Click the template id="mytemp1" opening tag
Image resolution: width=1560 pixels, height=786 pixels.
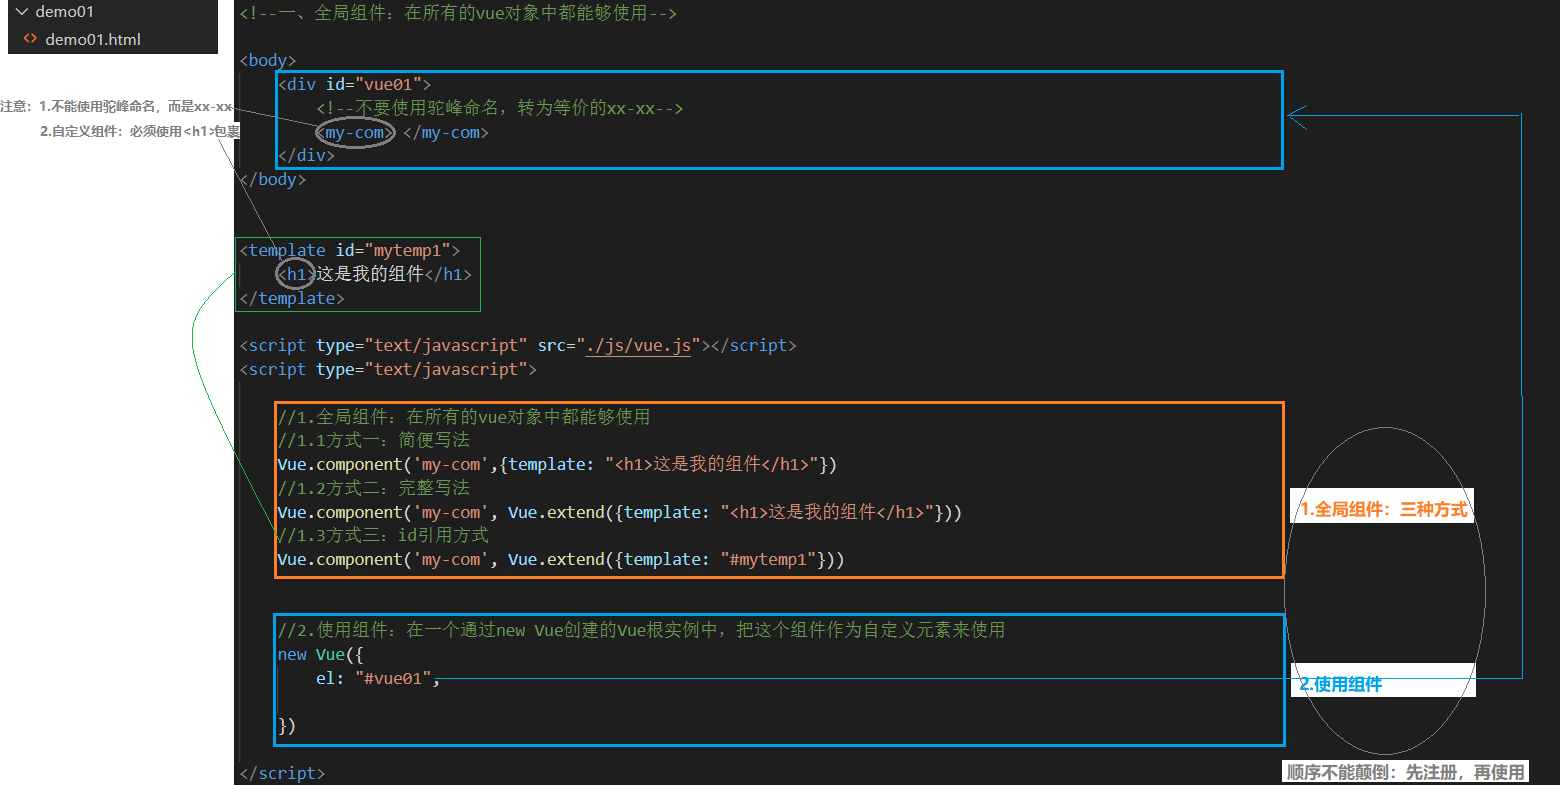click(349, 250)
